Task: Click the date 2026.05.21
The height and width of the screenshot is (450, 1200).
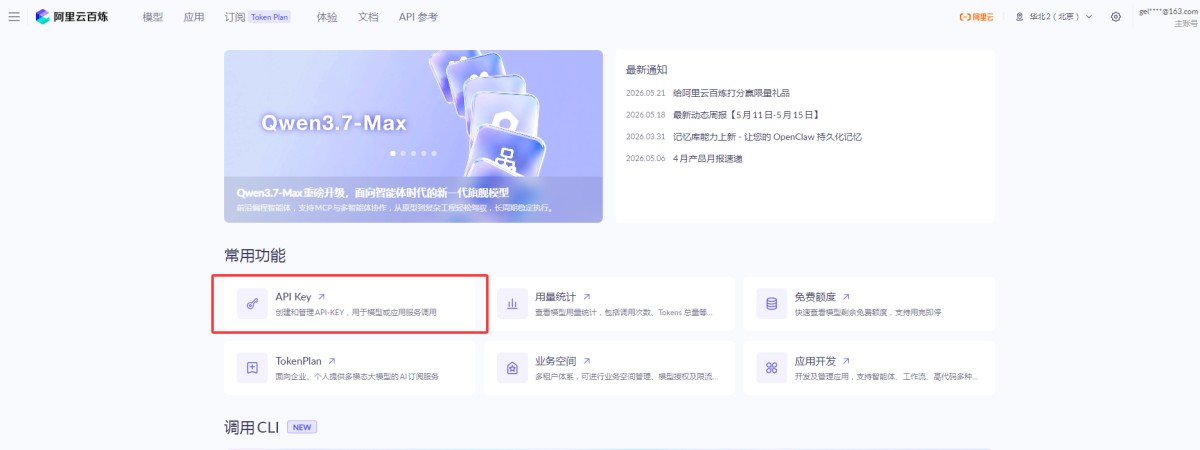Action: 645,92
